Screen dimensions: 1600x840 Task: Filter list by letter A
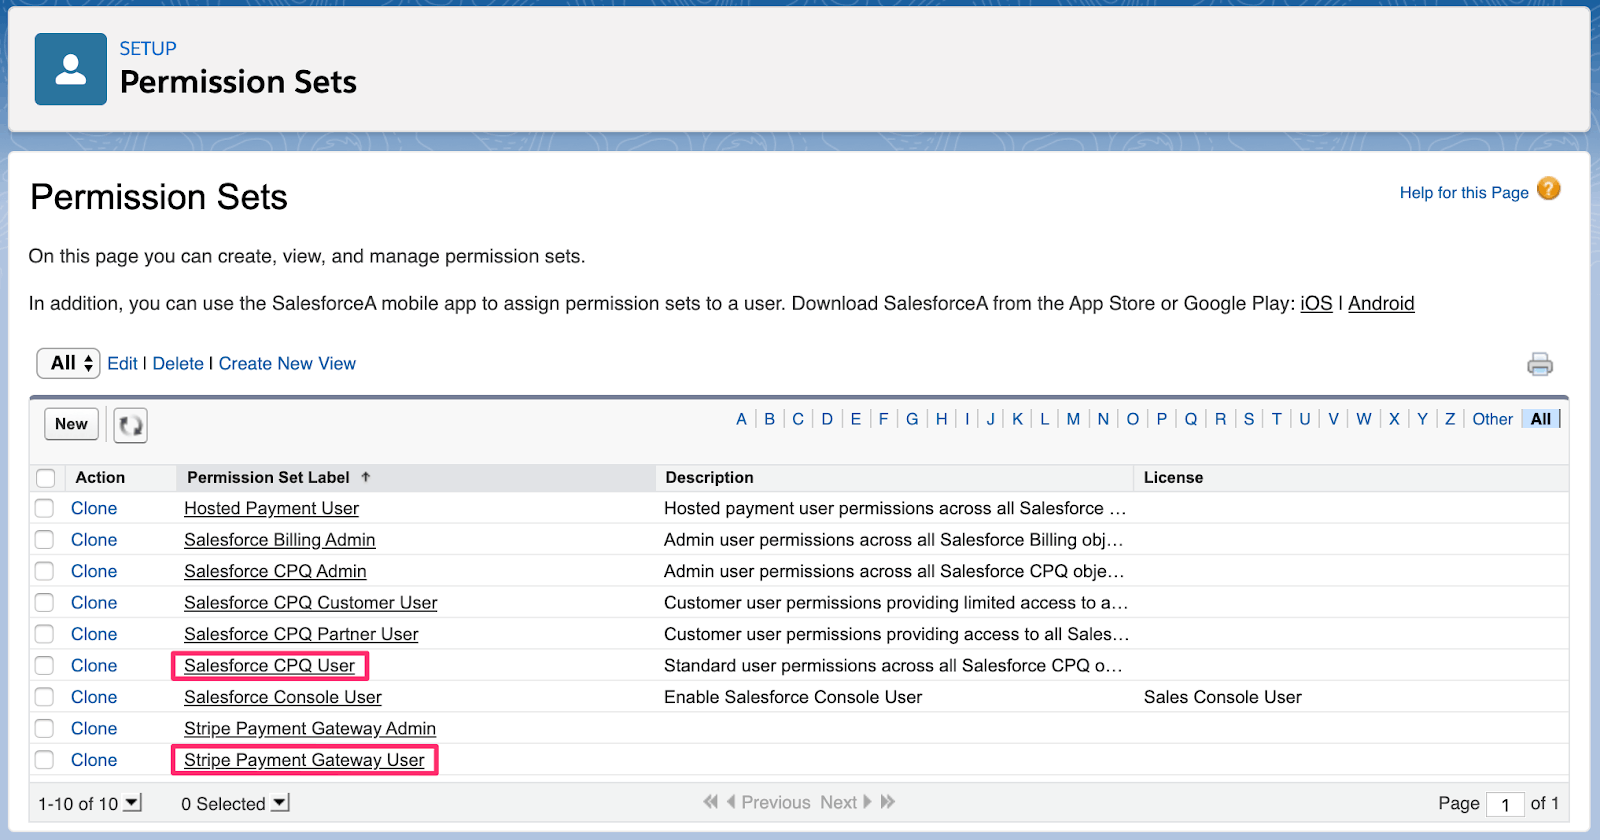741,419
